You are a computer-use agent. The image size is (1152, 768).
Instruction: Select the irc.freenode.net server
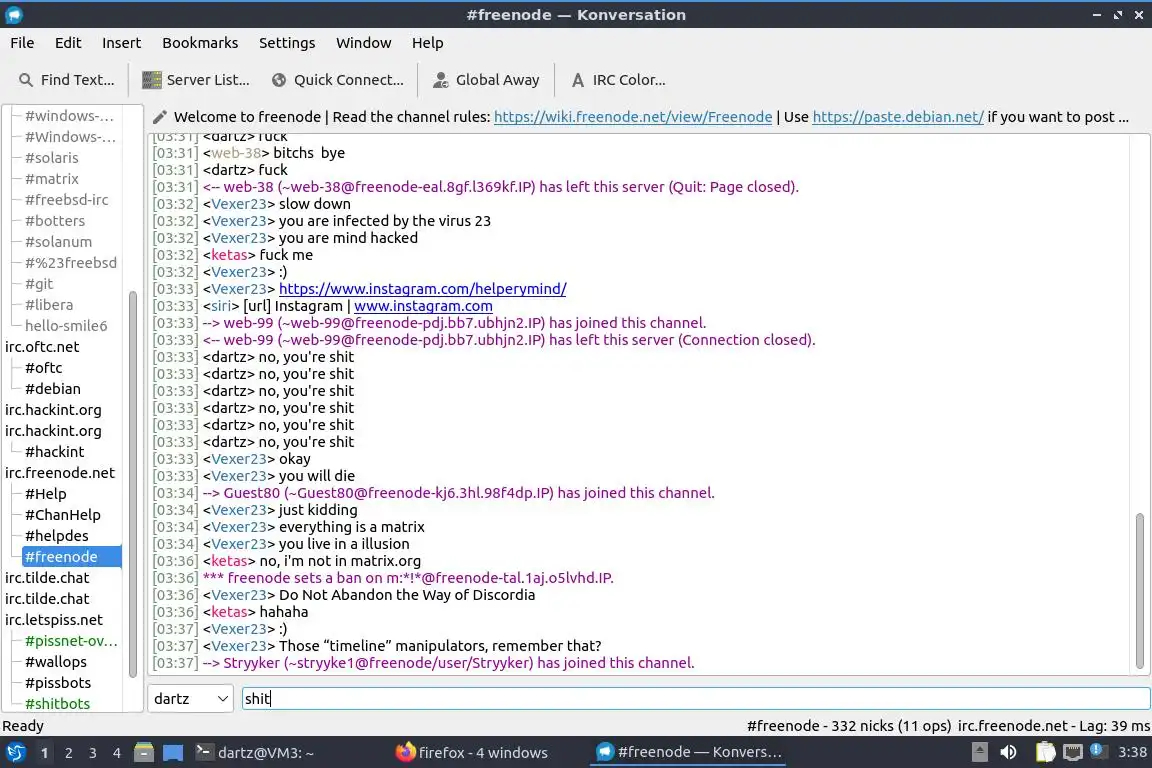[60, 473]
